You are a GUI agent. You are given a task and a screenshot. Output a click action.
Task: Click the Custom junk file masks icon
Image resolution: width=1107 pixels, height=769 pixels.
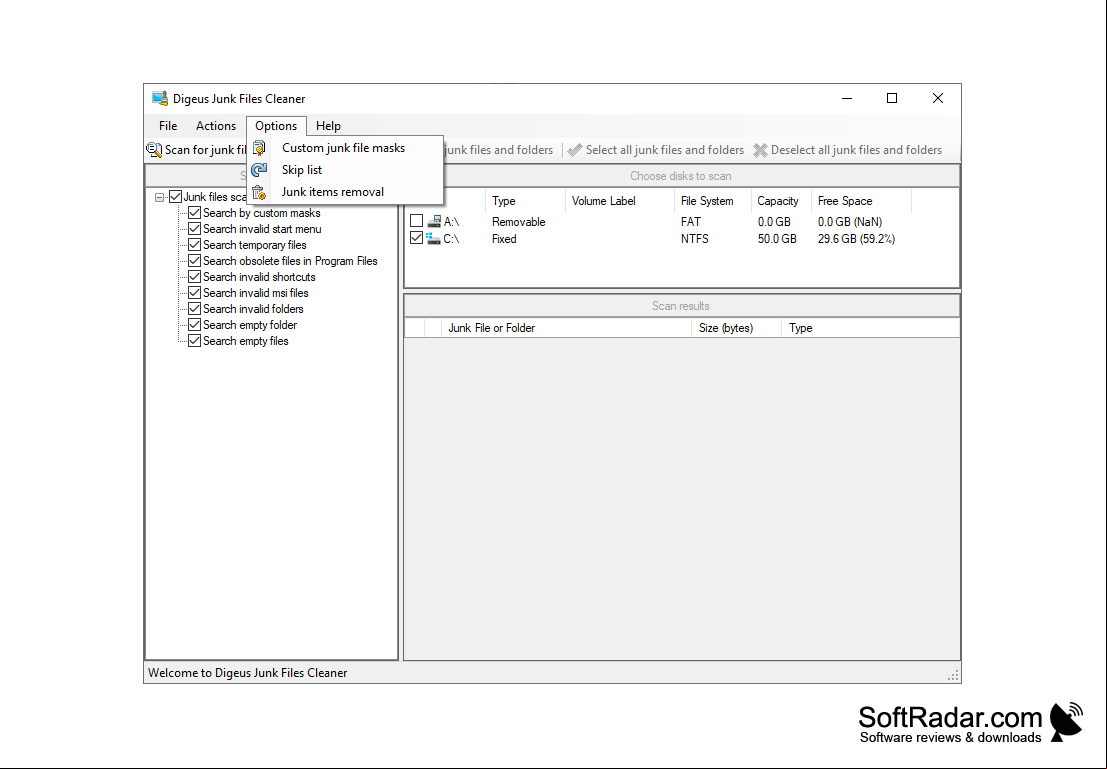[259, 148]
